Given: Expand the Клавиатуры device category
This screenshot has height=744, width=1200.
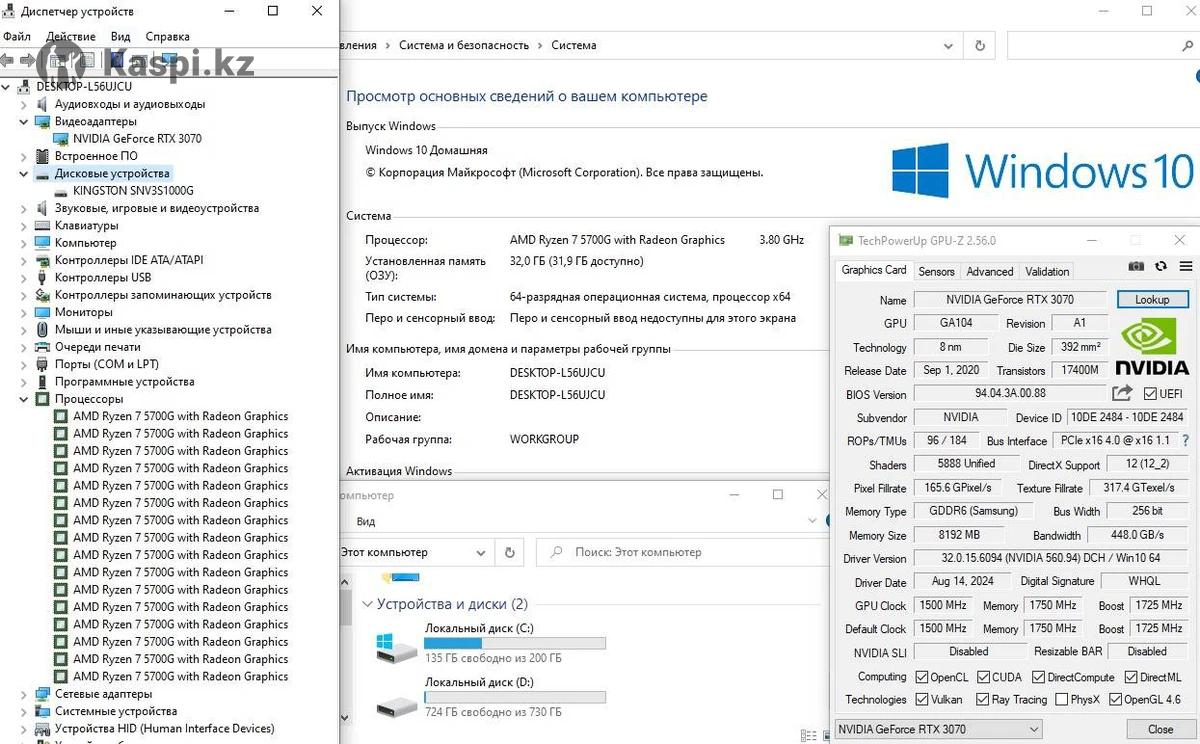Looking at the screenshot, I should [x=25, y=226].
